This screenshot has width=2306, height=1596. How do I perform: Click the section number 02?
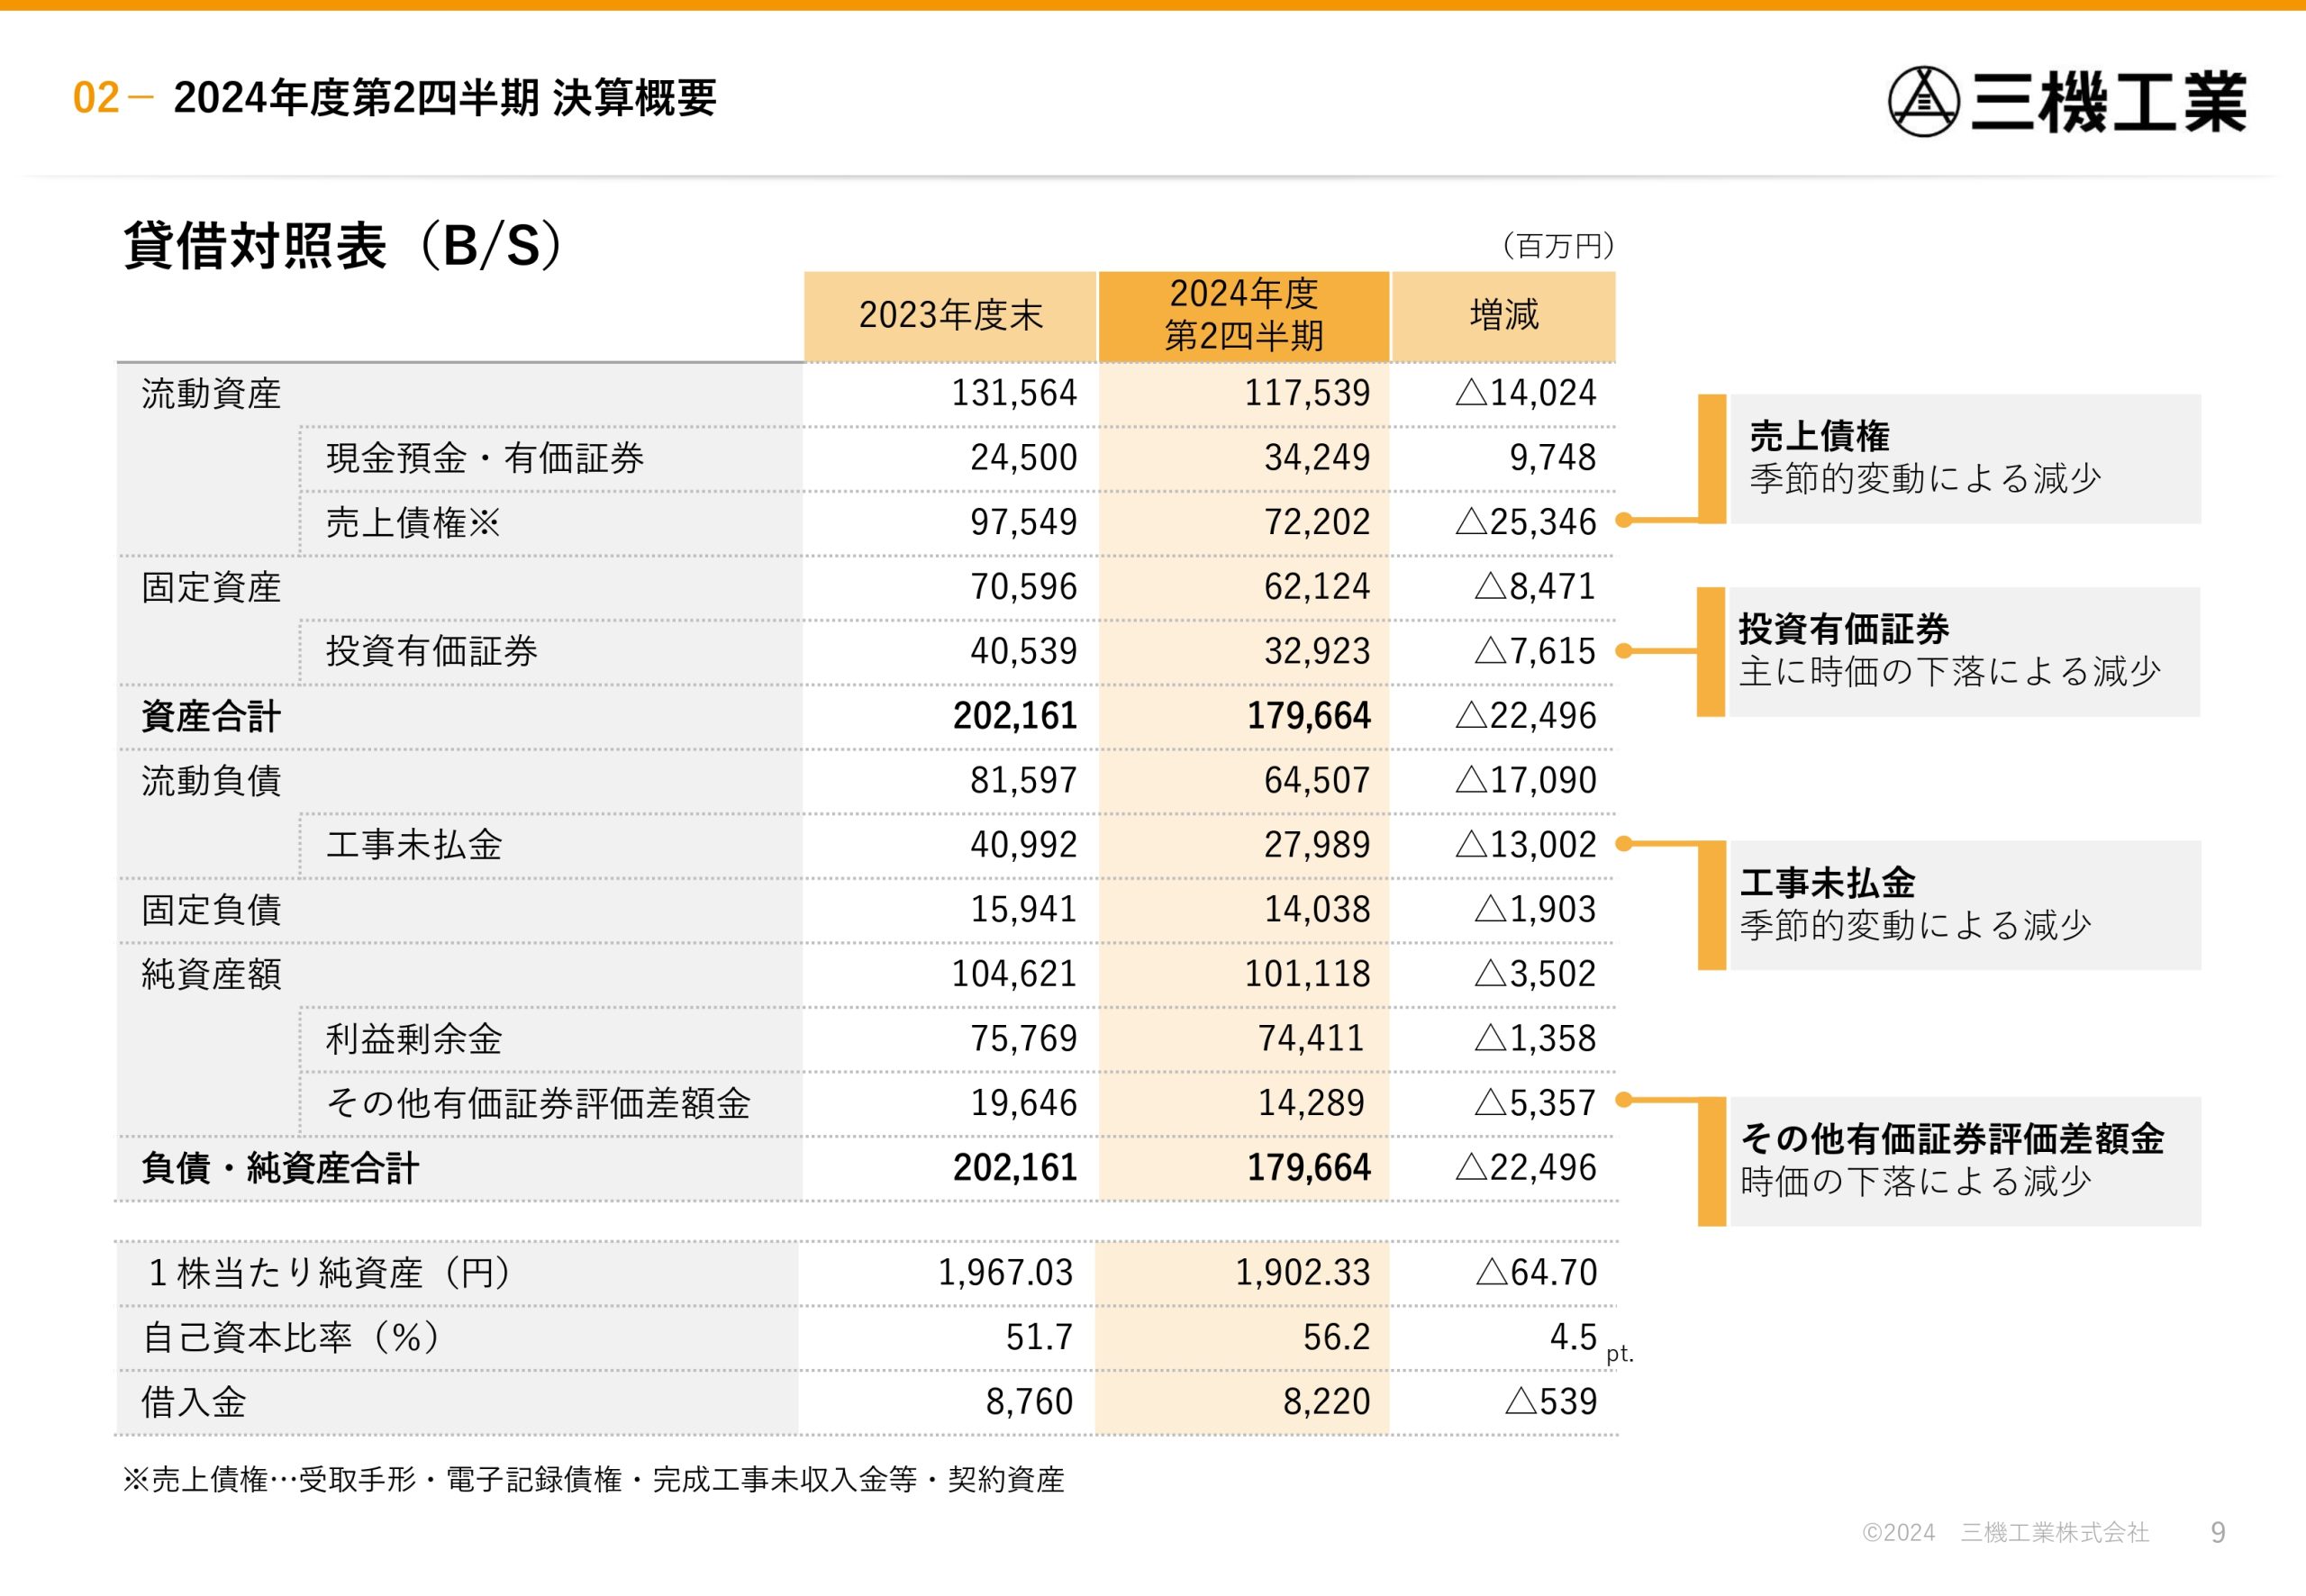(x=96, y=98)
